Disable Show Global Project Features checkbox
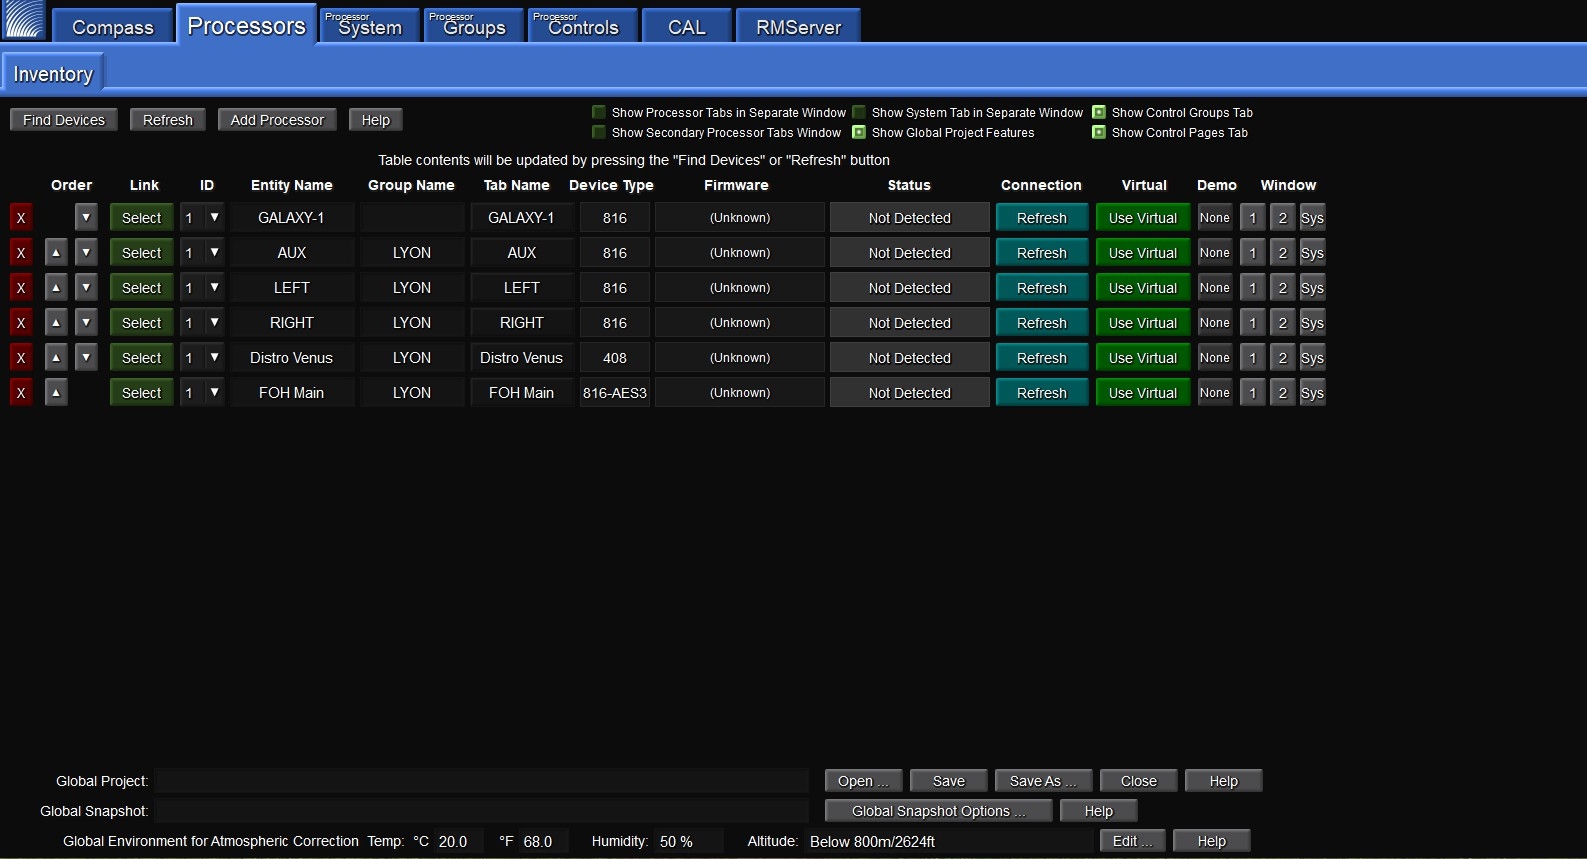The height and width of the screenshot is (859, 1587). pyautogui.click(x=859, y=133)
